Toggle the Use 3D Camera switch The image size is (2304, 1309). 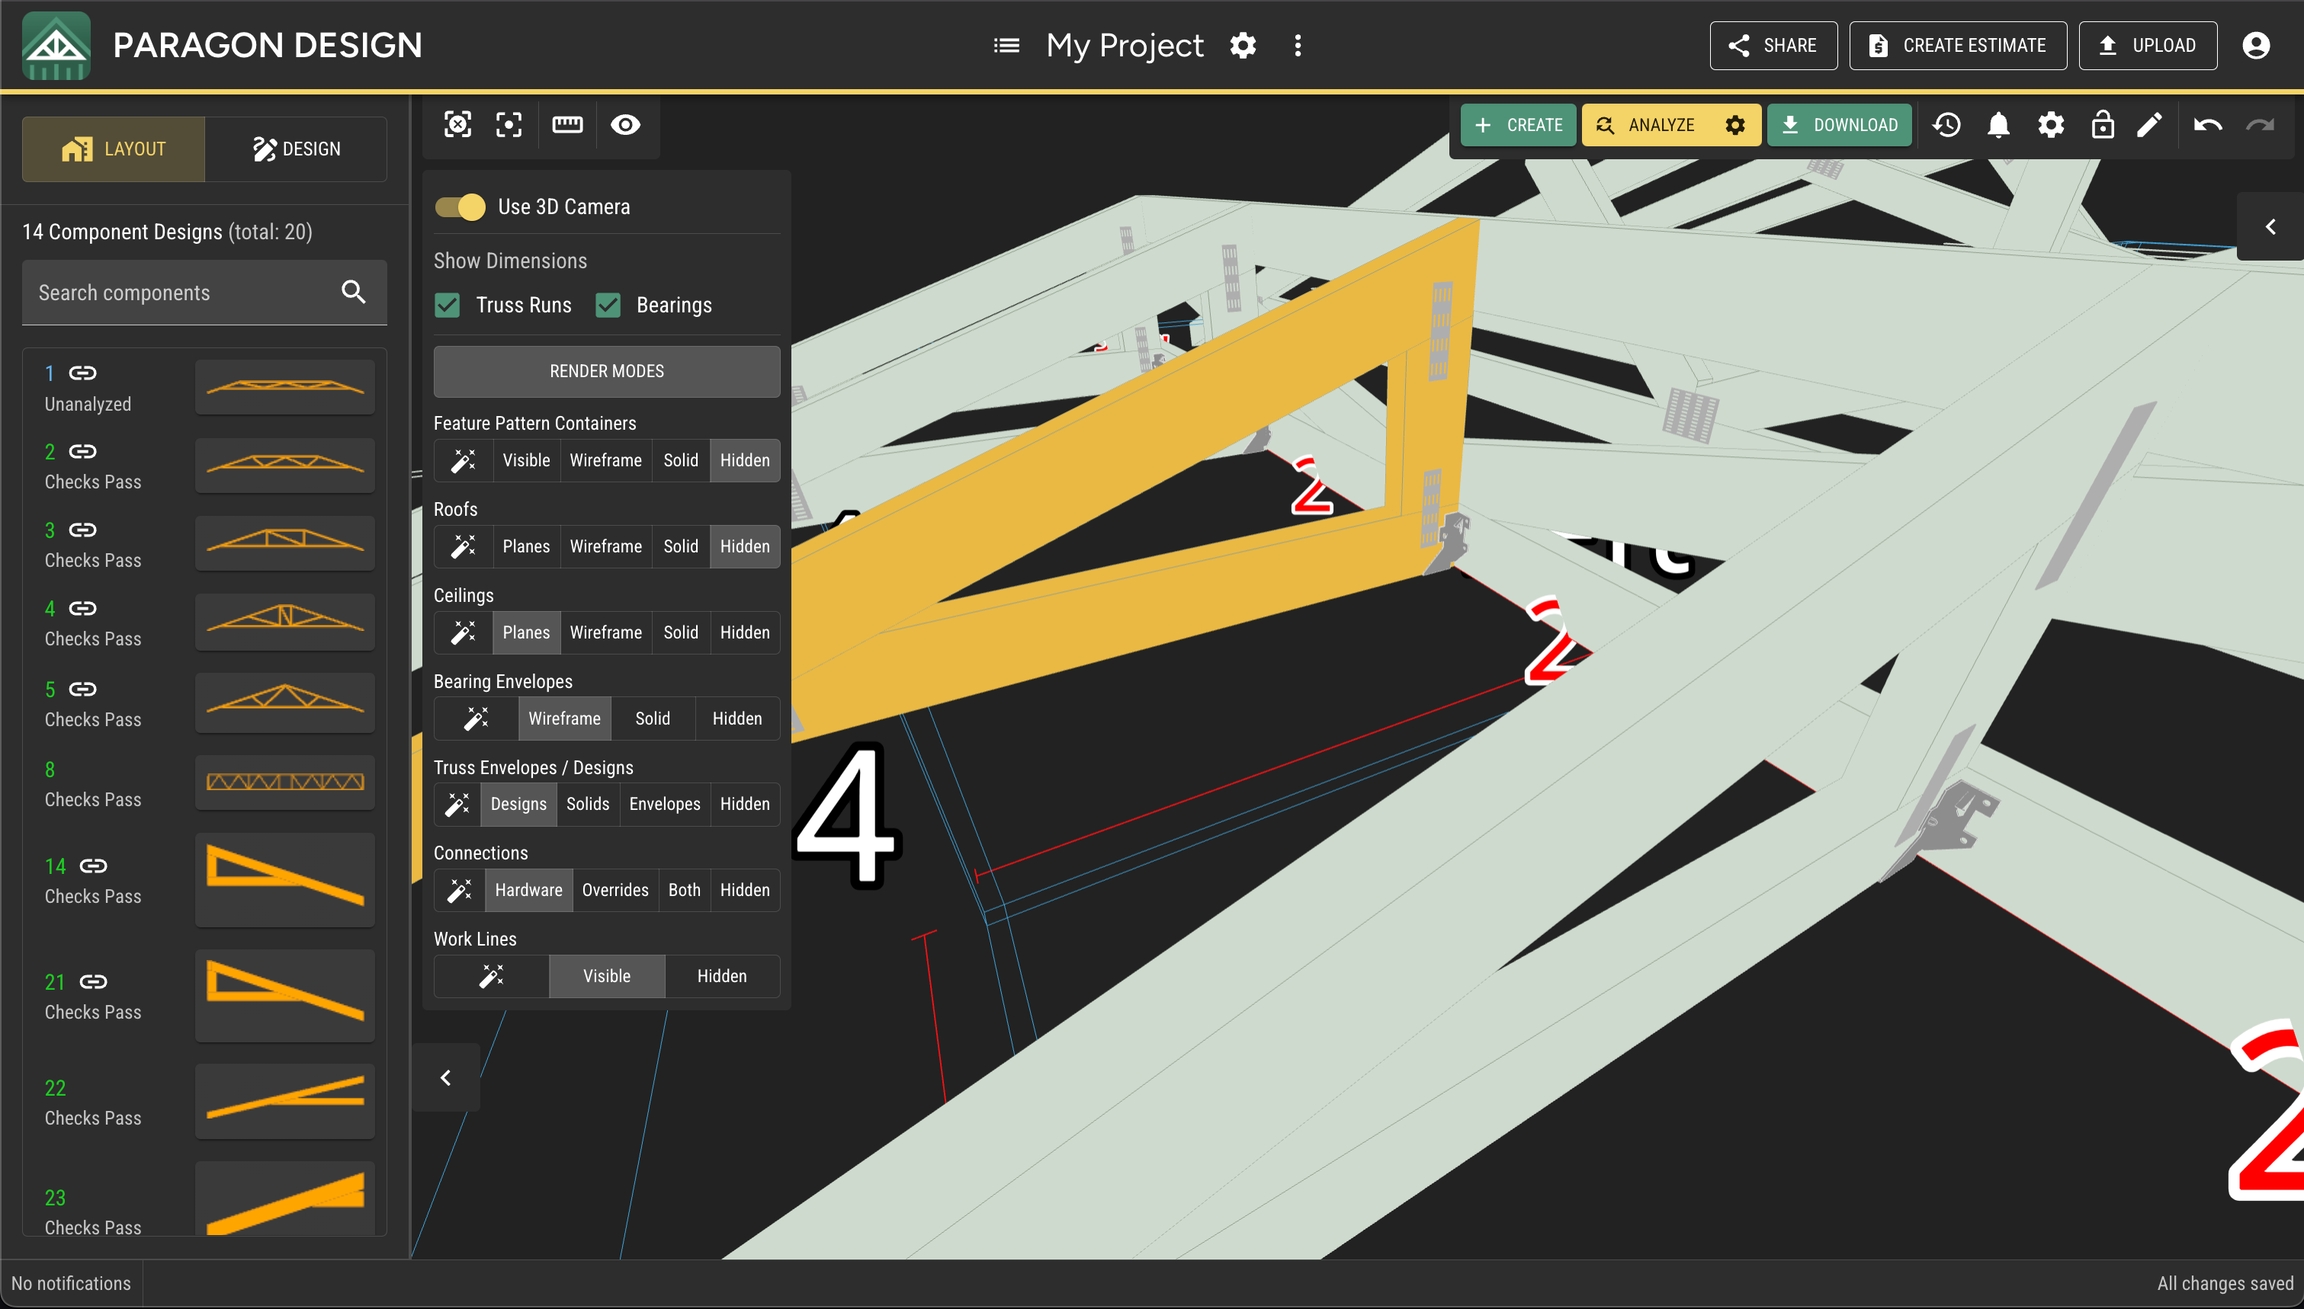(x=460, y=207)
